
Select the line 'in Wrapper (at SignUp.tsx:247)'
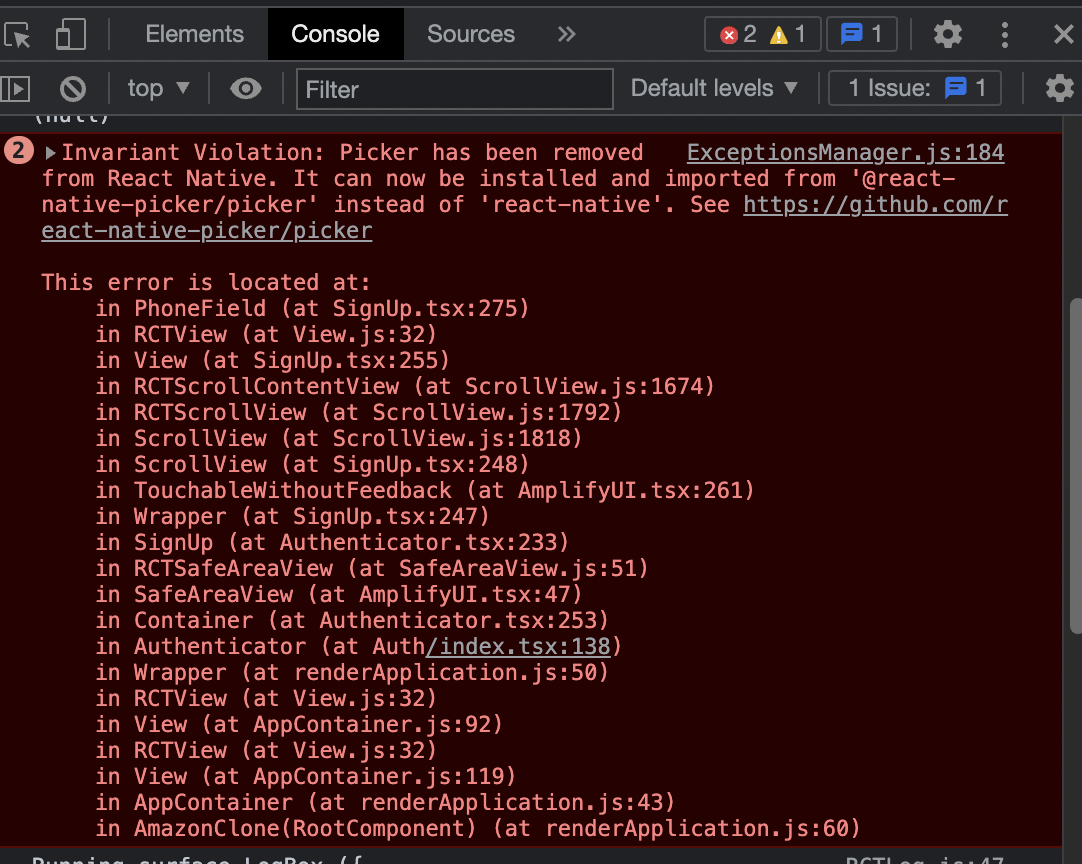tap(293, 517)
